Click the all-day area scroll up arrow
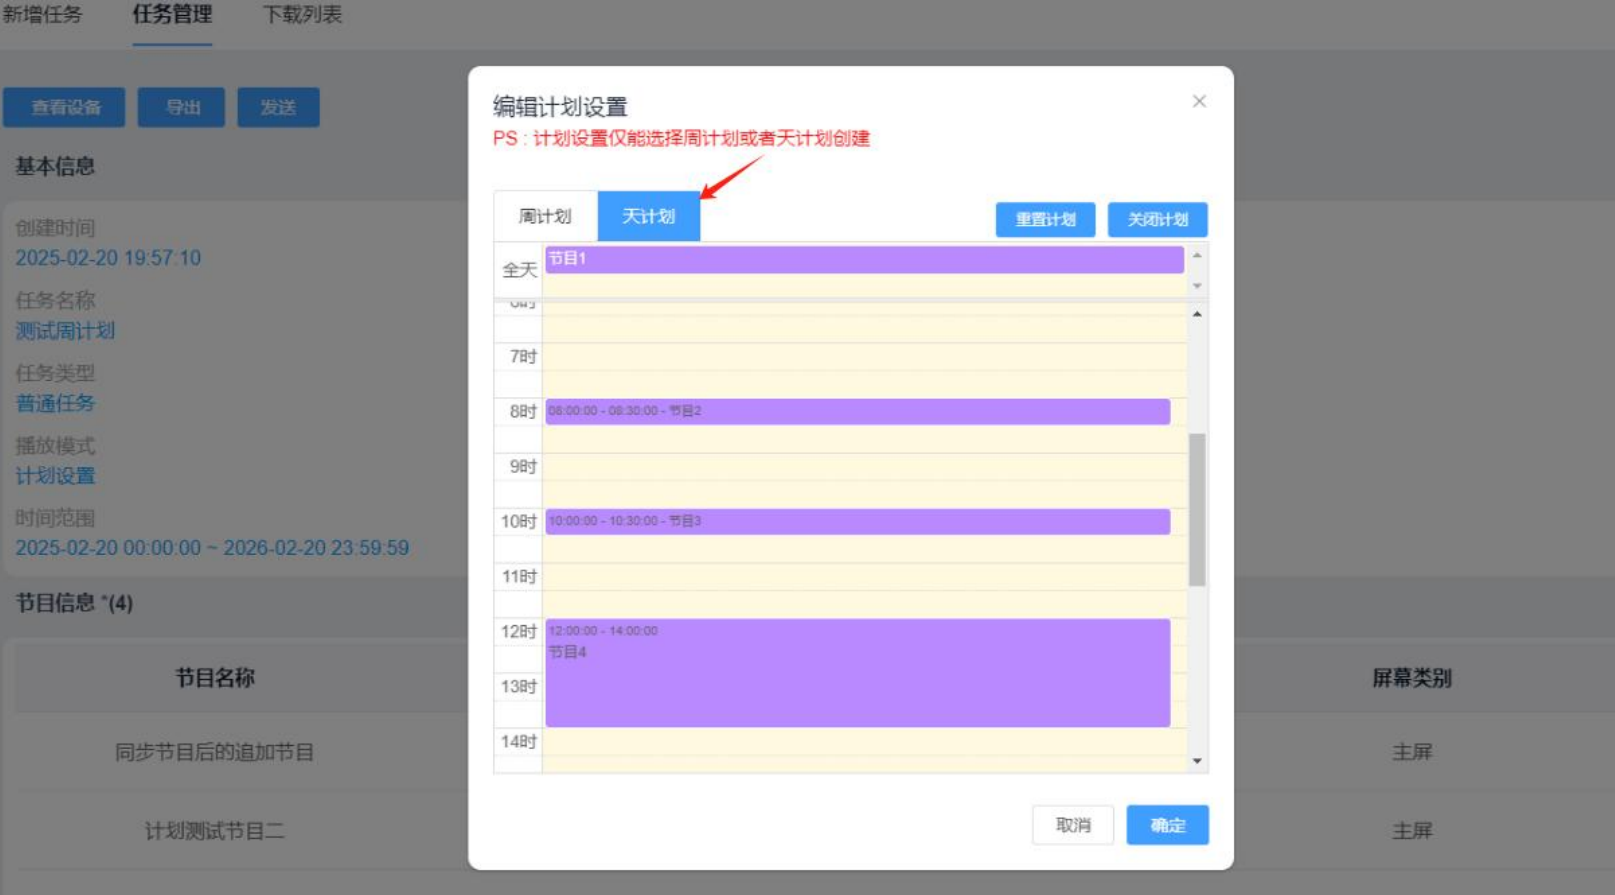The image size is (1615, 895). pyautogui.click(x=1197, y=256)
